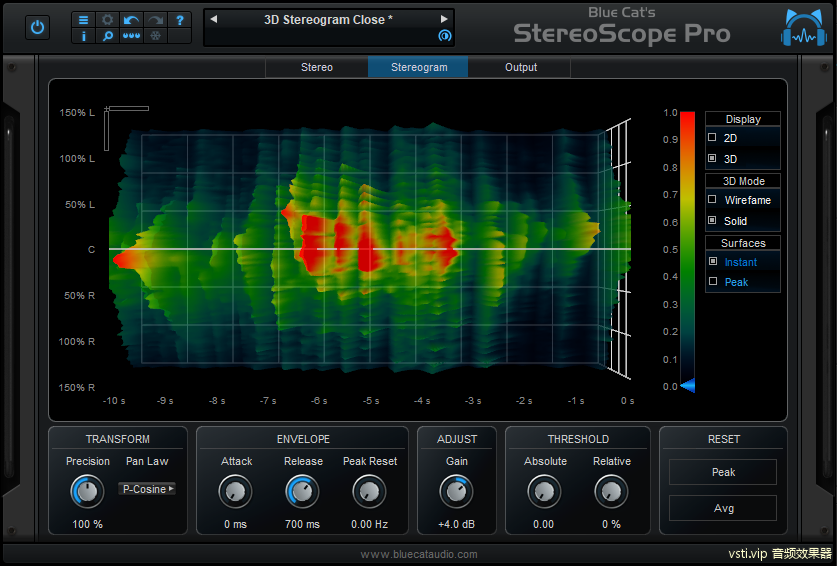Screen dimensions: 837x566
Task: Click the Precision knob
Action: pyautogui.click(x=88, y=492)
